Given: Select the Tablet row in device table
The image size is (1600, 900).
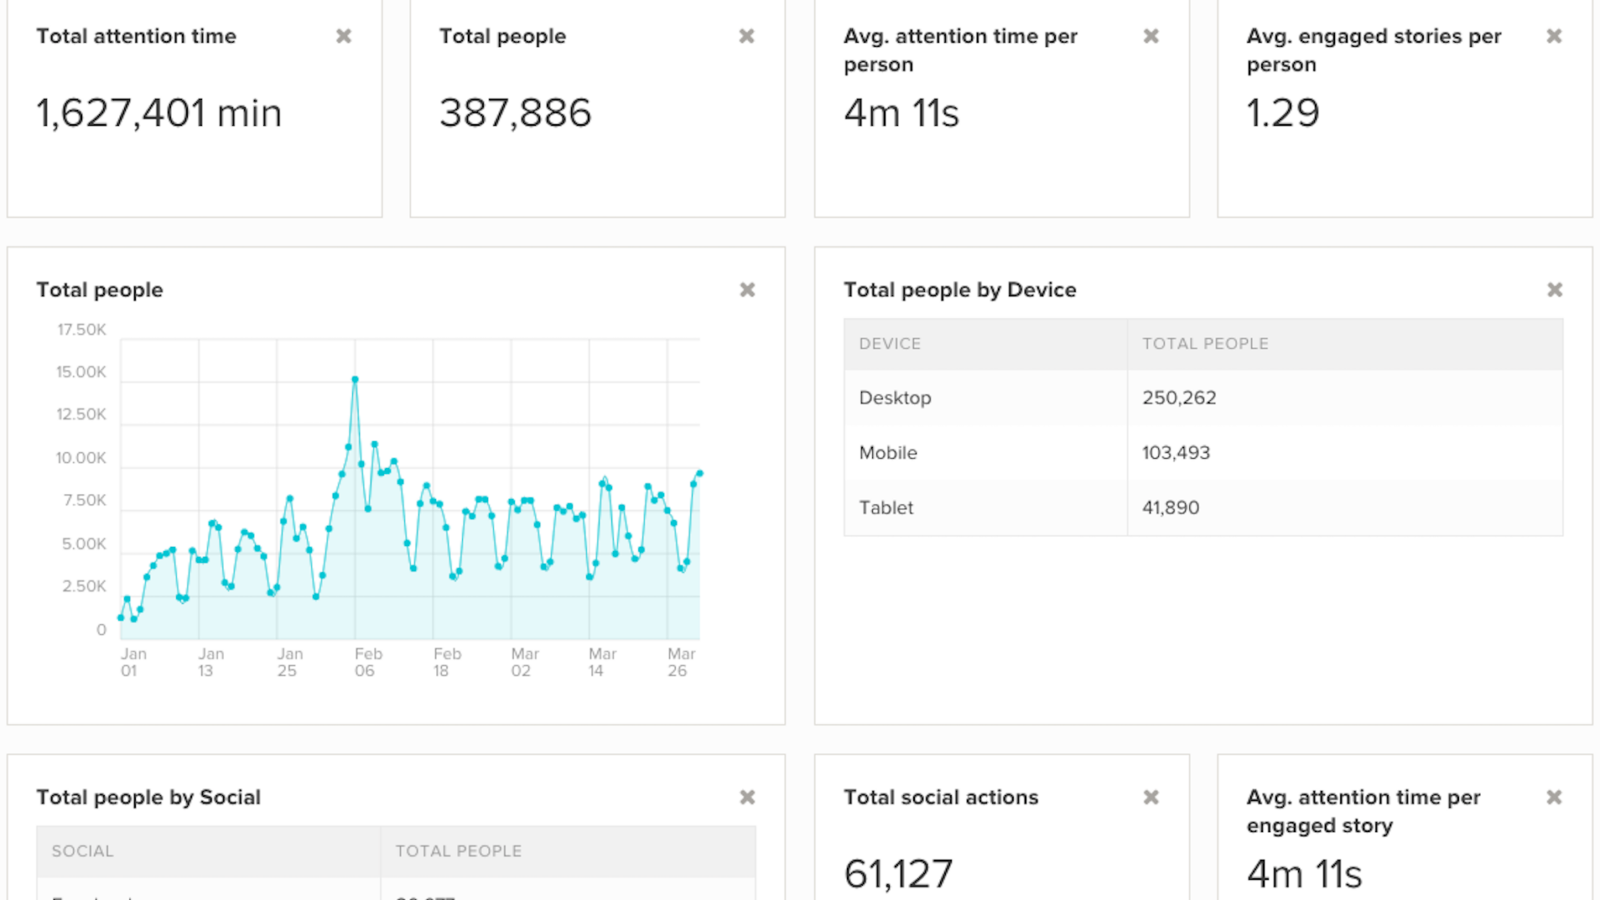Looking at the screenshot, I should coord(1203,508).
